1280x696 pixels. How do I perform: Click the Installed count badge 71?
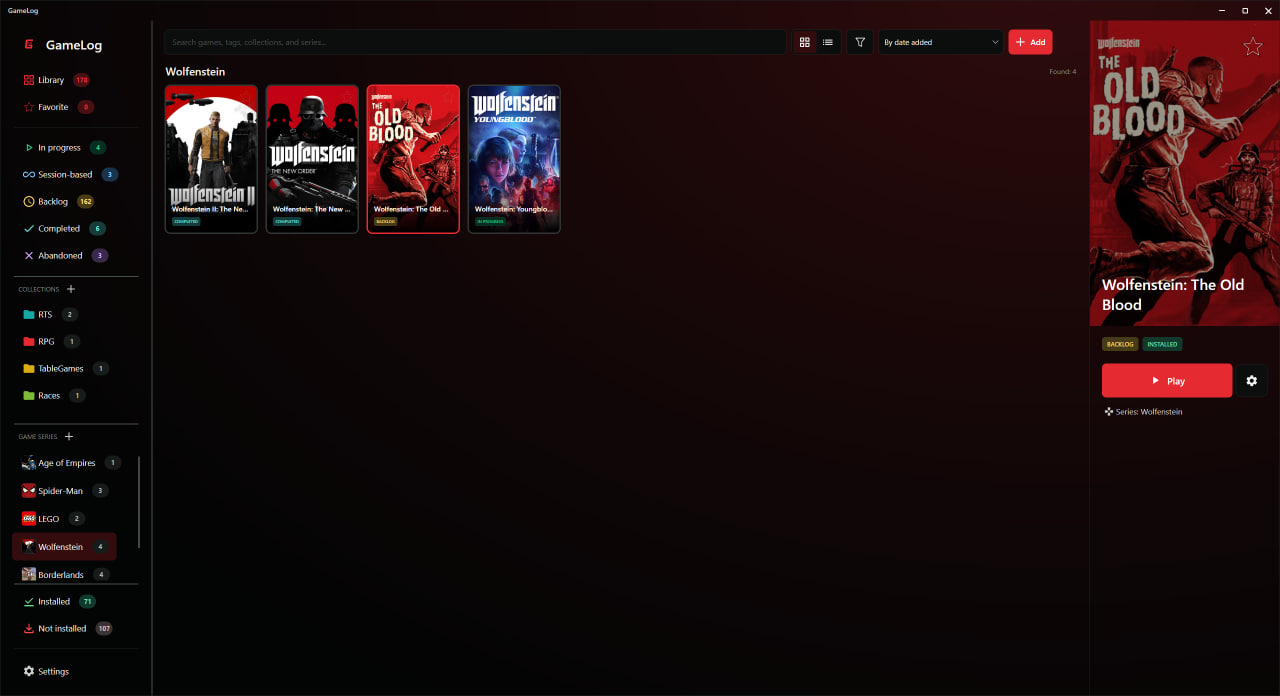click(87, 601)
